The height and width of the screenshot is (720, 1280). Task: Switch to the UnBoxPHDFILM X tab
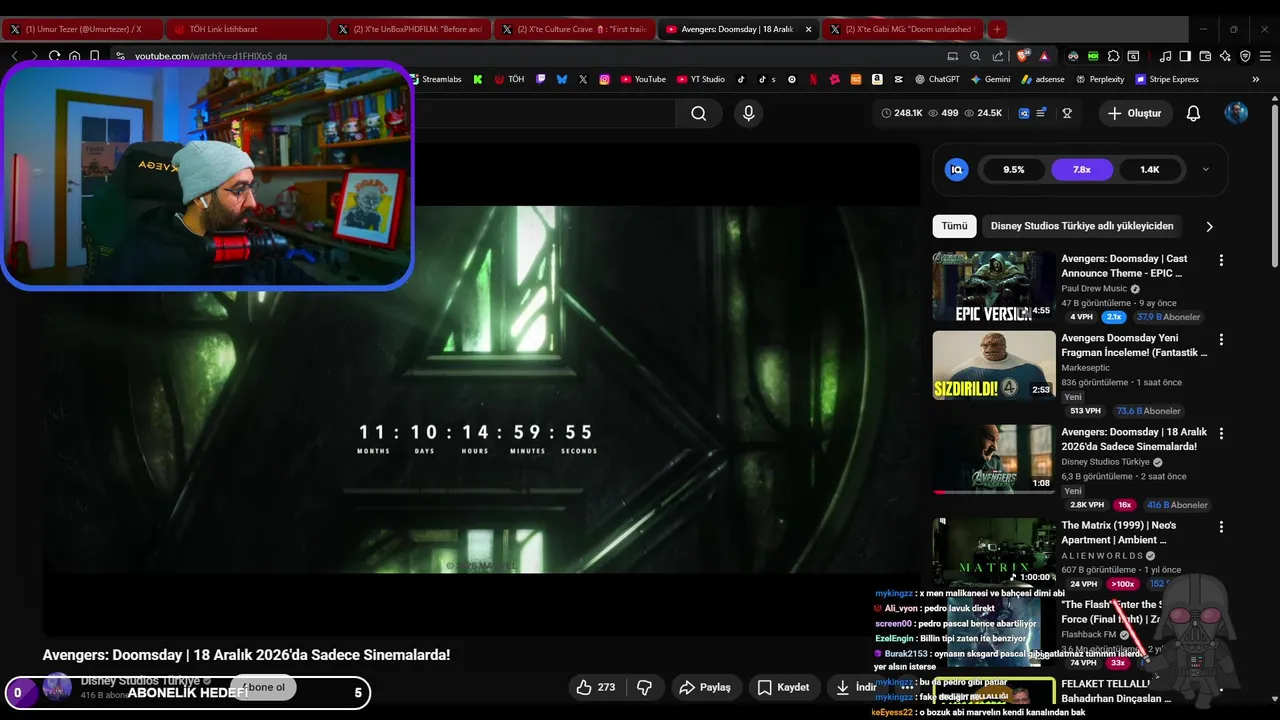(x=409, y=29)
